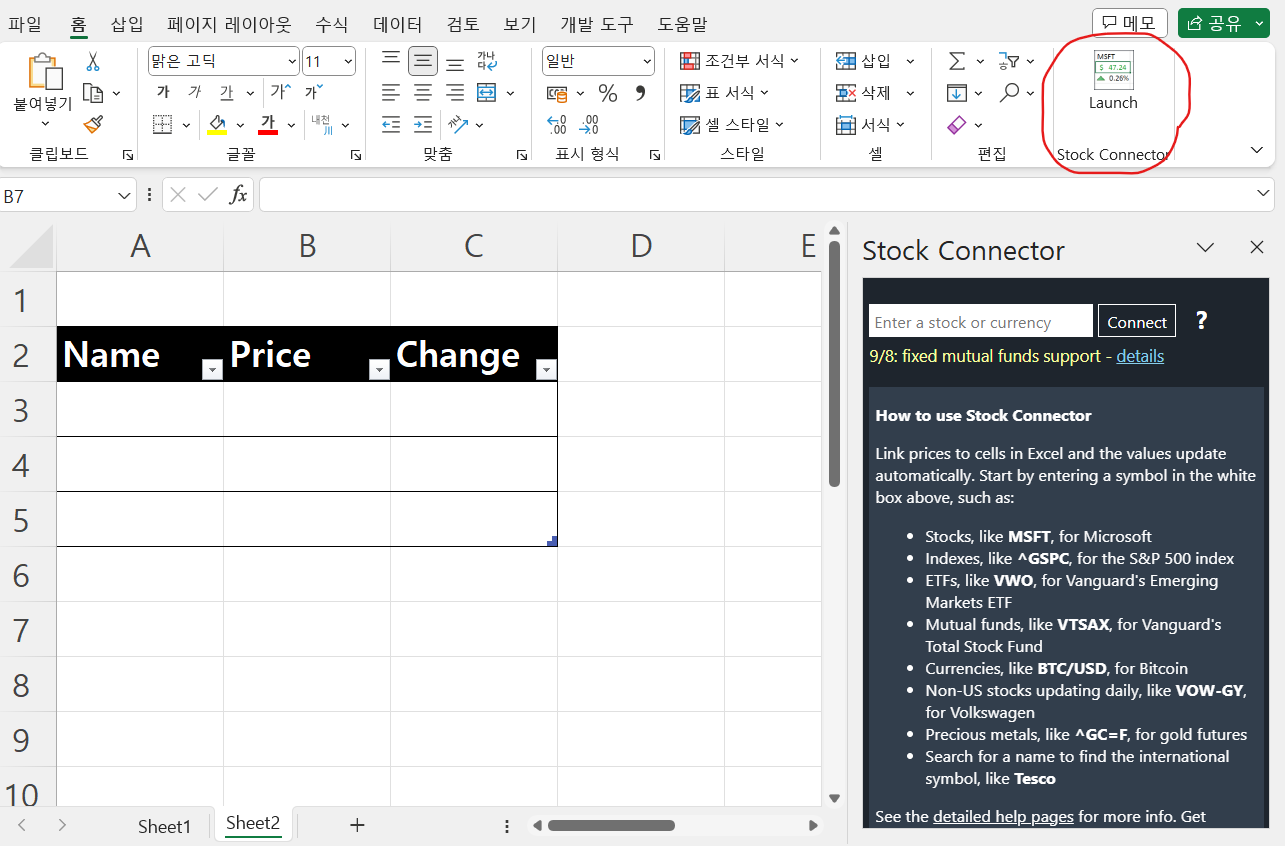Open Conditional Formatting (조건부 서식) menu
Image resolution: width=1285 pixels, height=847 pixels.
click(x=740, y=61)
